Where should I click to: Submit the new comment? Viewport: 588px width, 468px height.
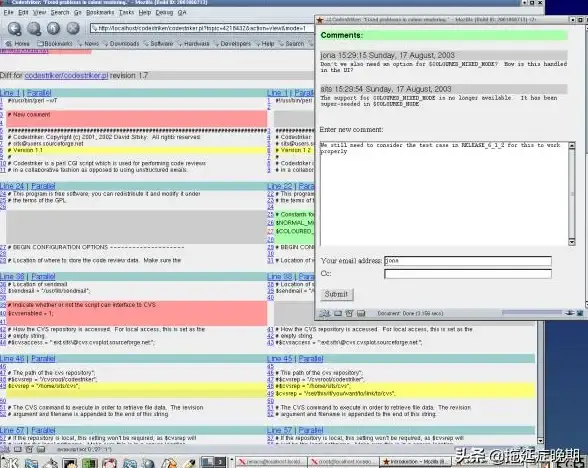pyautogui.click(x=336, y=294)
